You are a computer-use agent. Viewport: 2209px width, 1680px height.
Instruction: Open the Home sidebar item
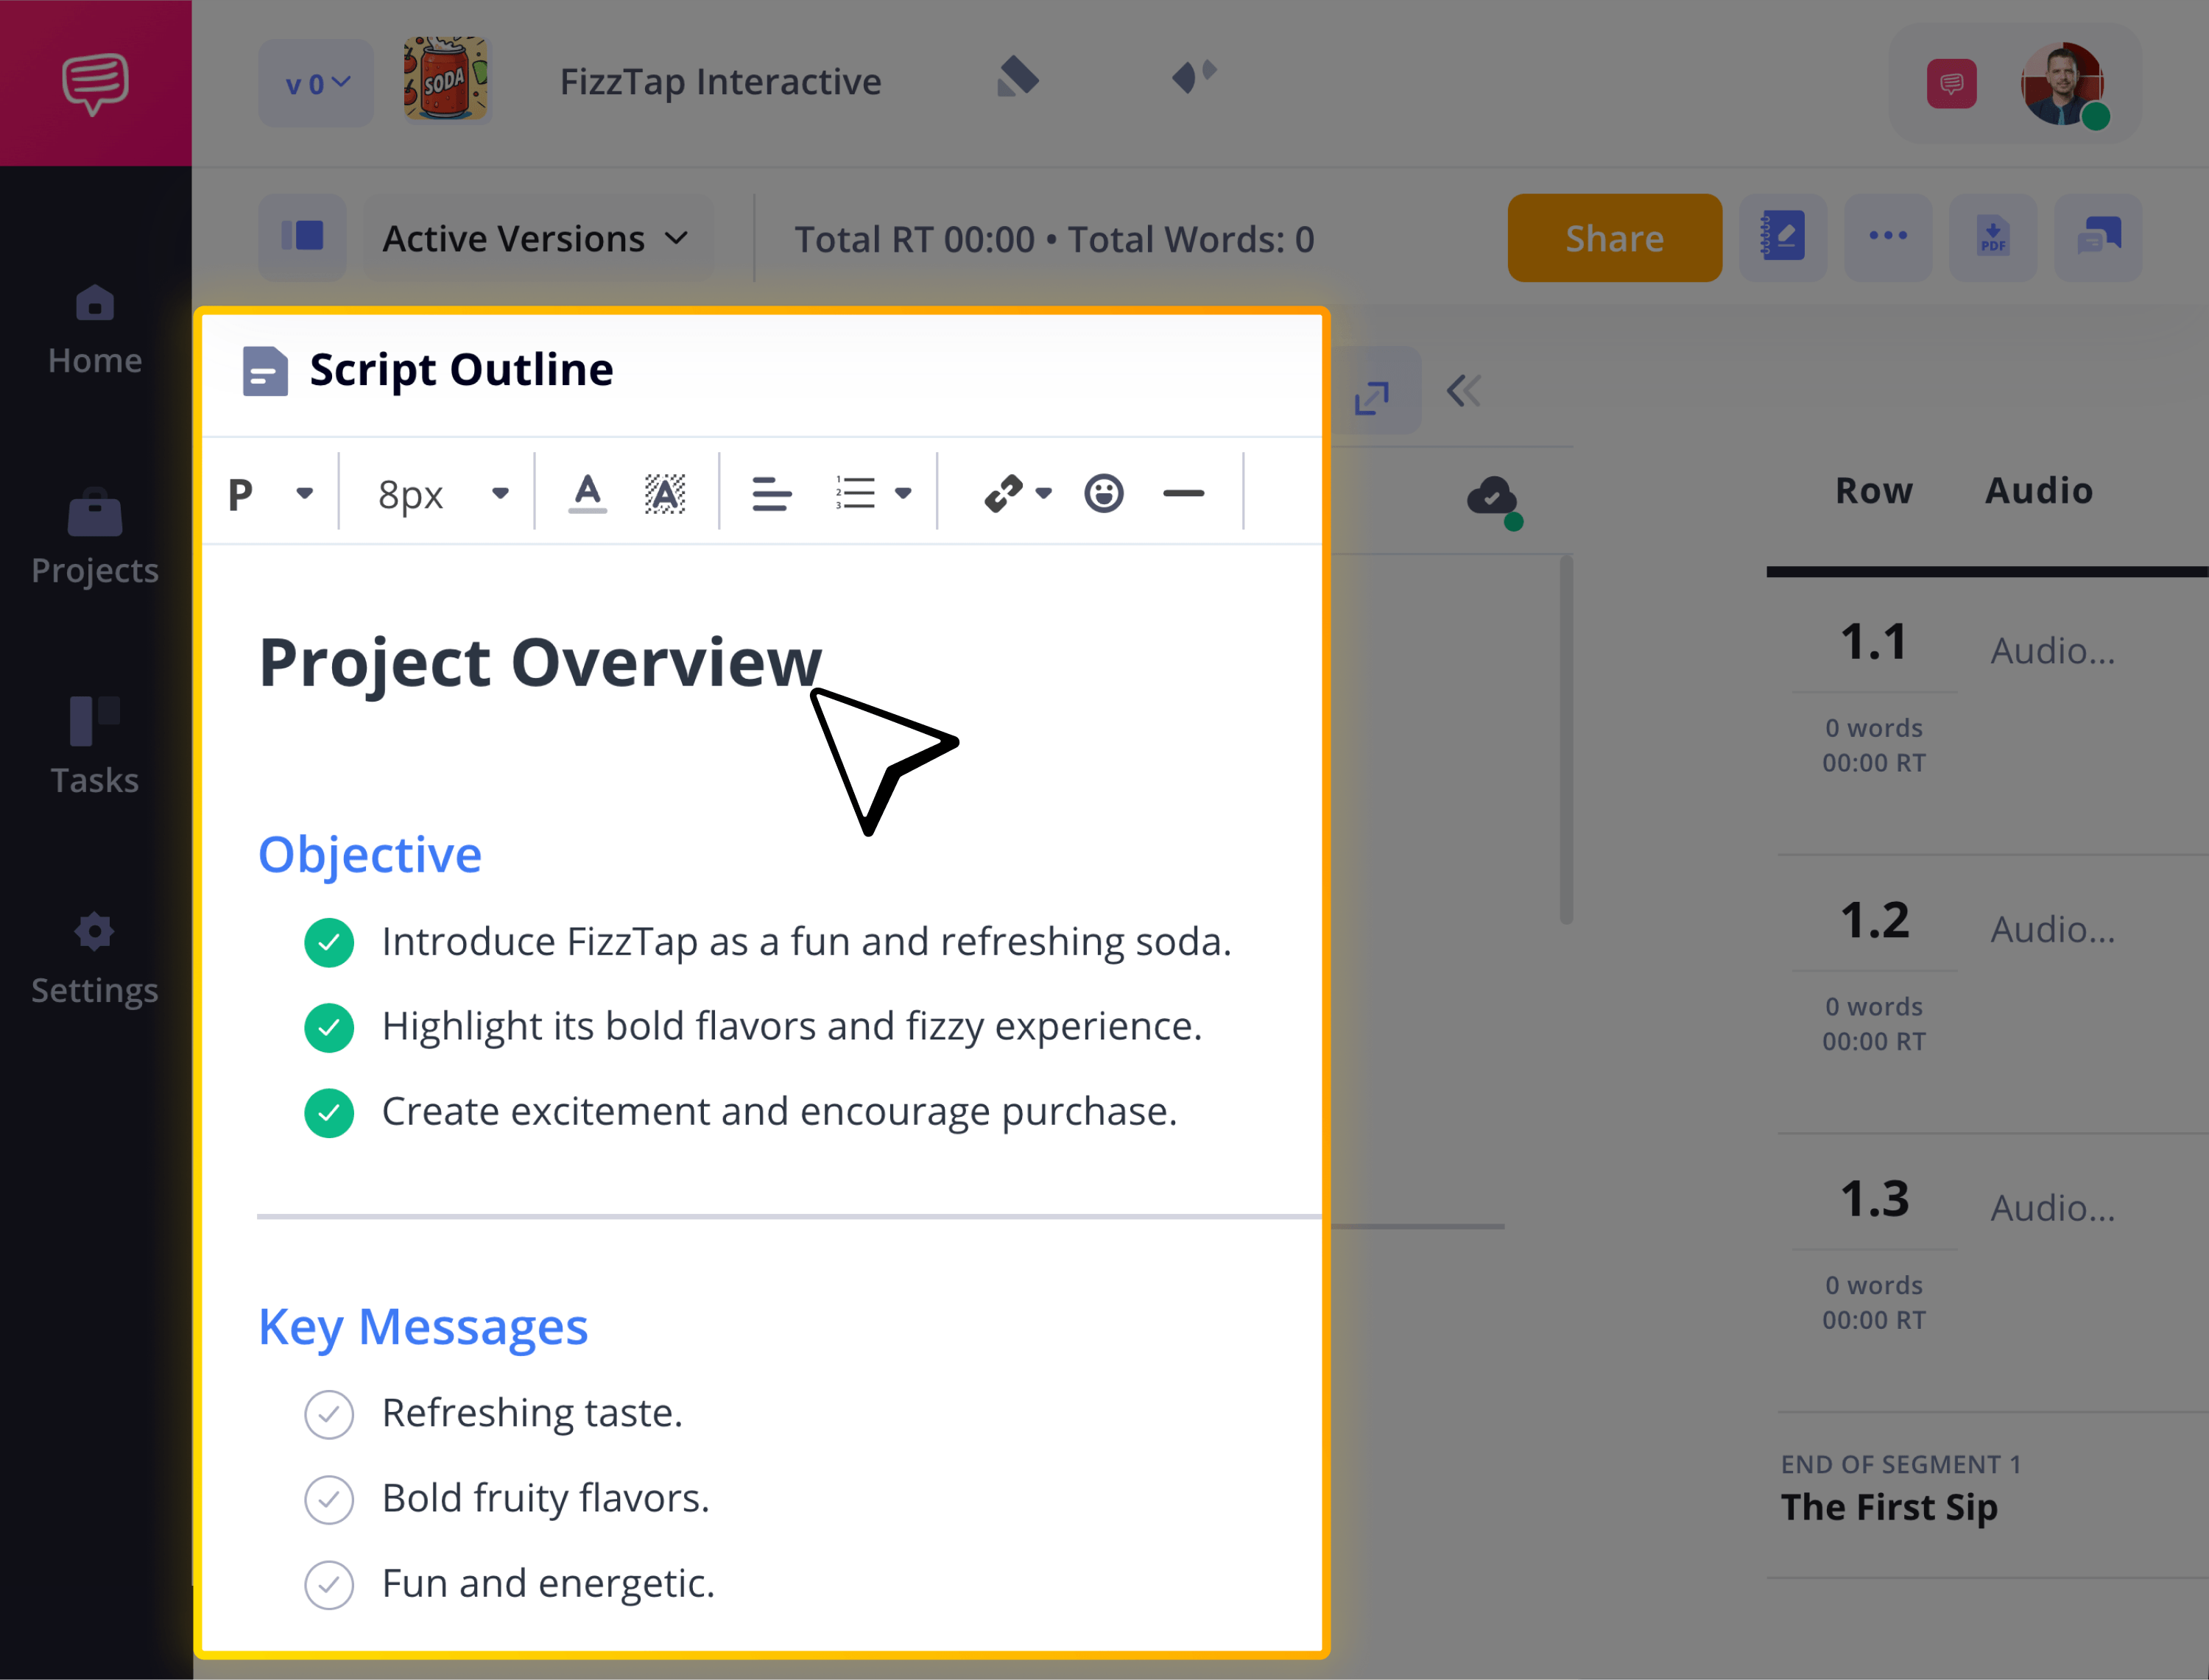(95, 330)
